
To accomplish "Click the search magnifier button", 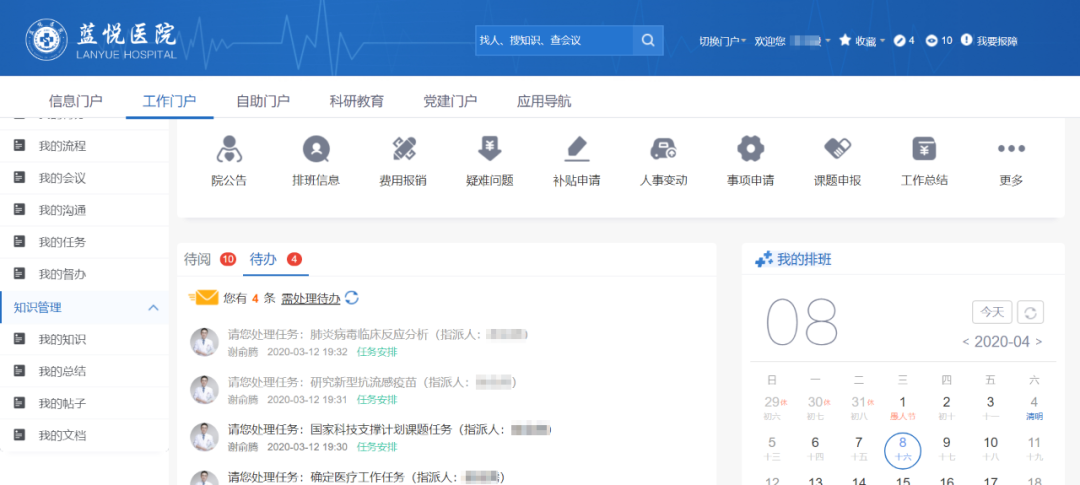I will pyautogui.click(x=648, y=40).
